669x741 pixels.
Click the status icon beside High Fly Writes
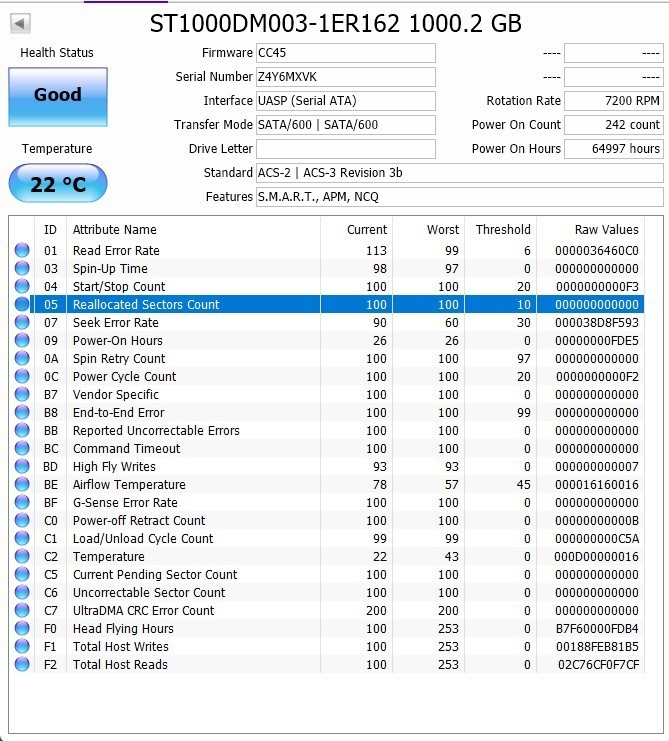pos(22,466)
